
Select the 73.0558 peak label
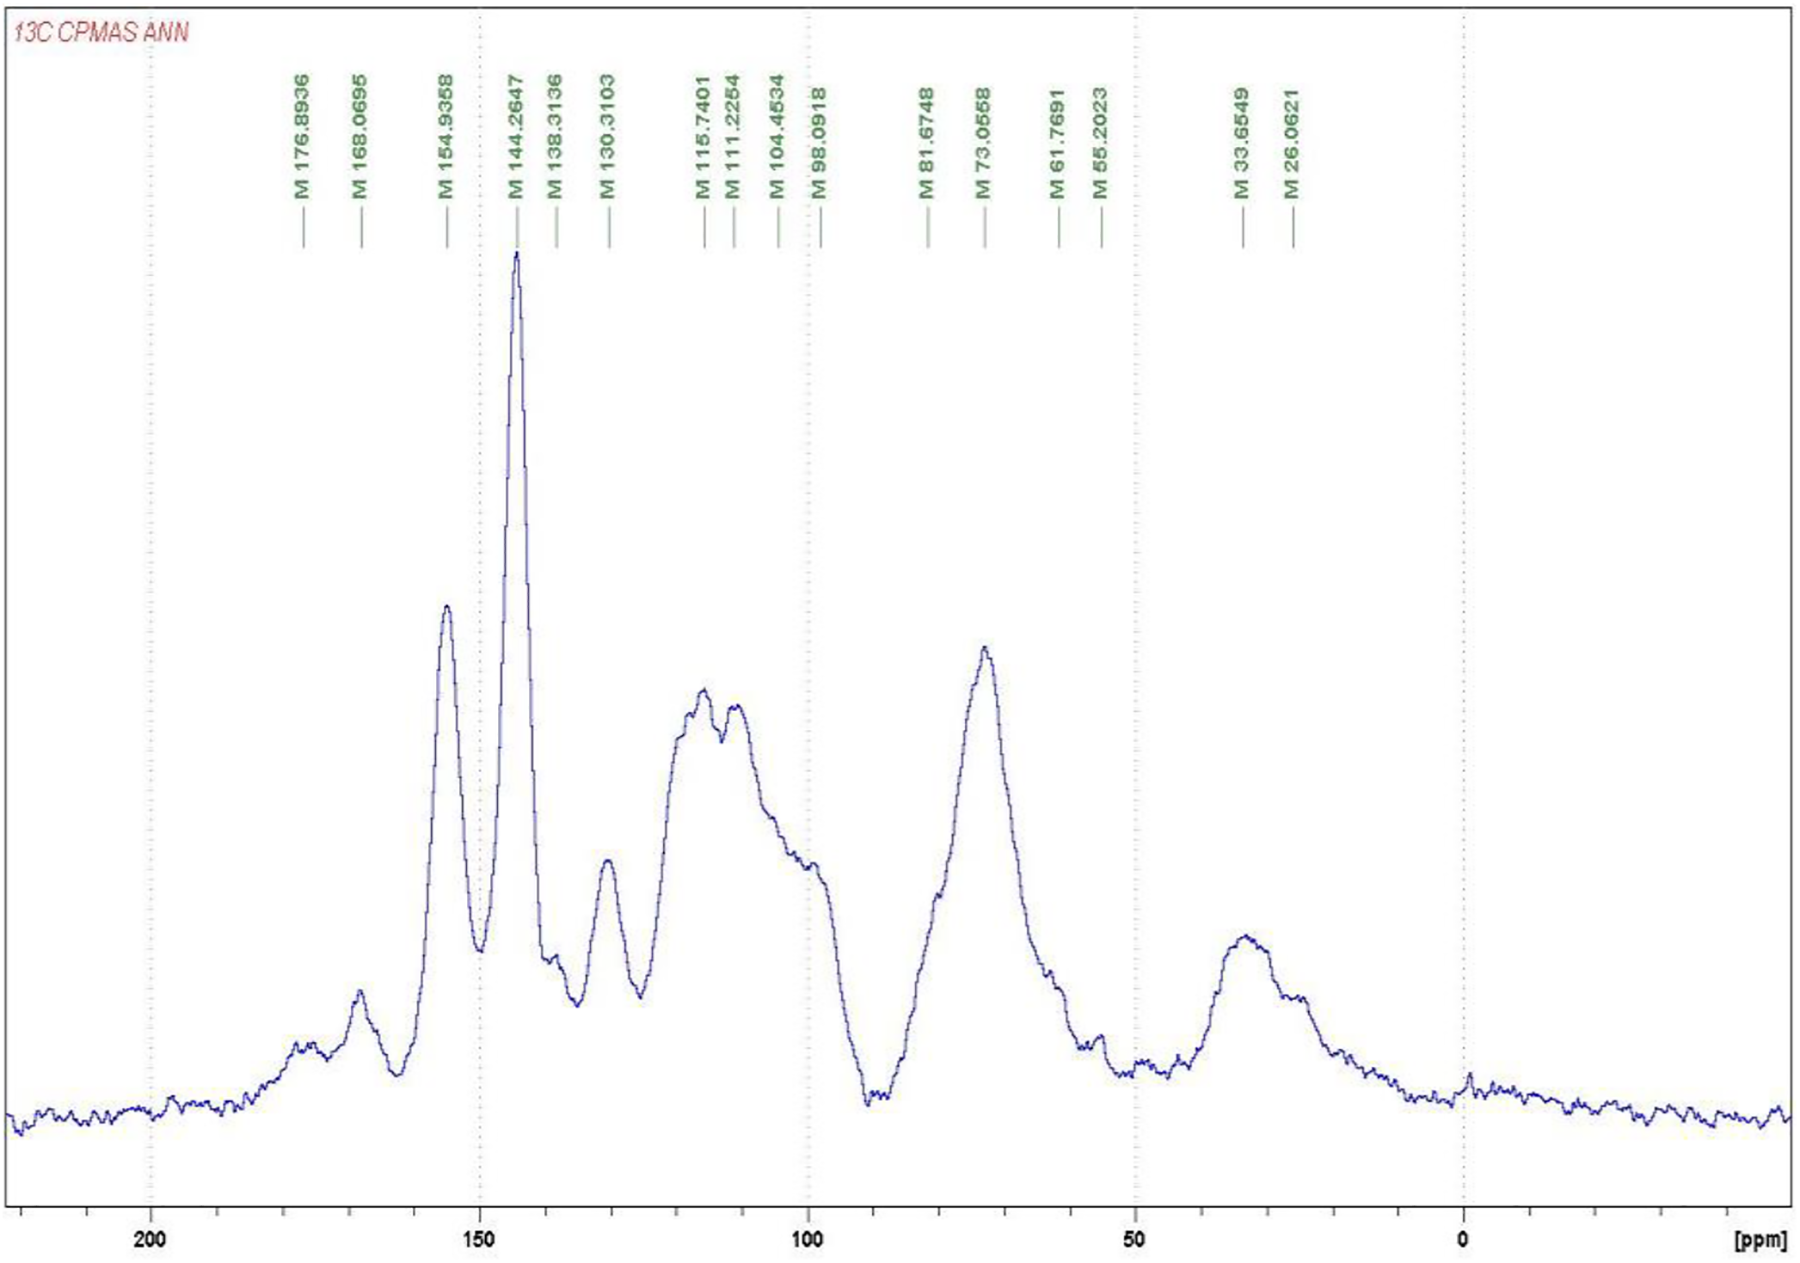tap(983, 143)
